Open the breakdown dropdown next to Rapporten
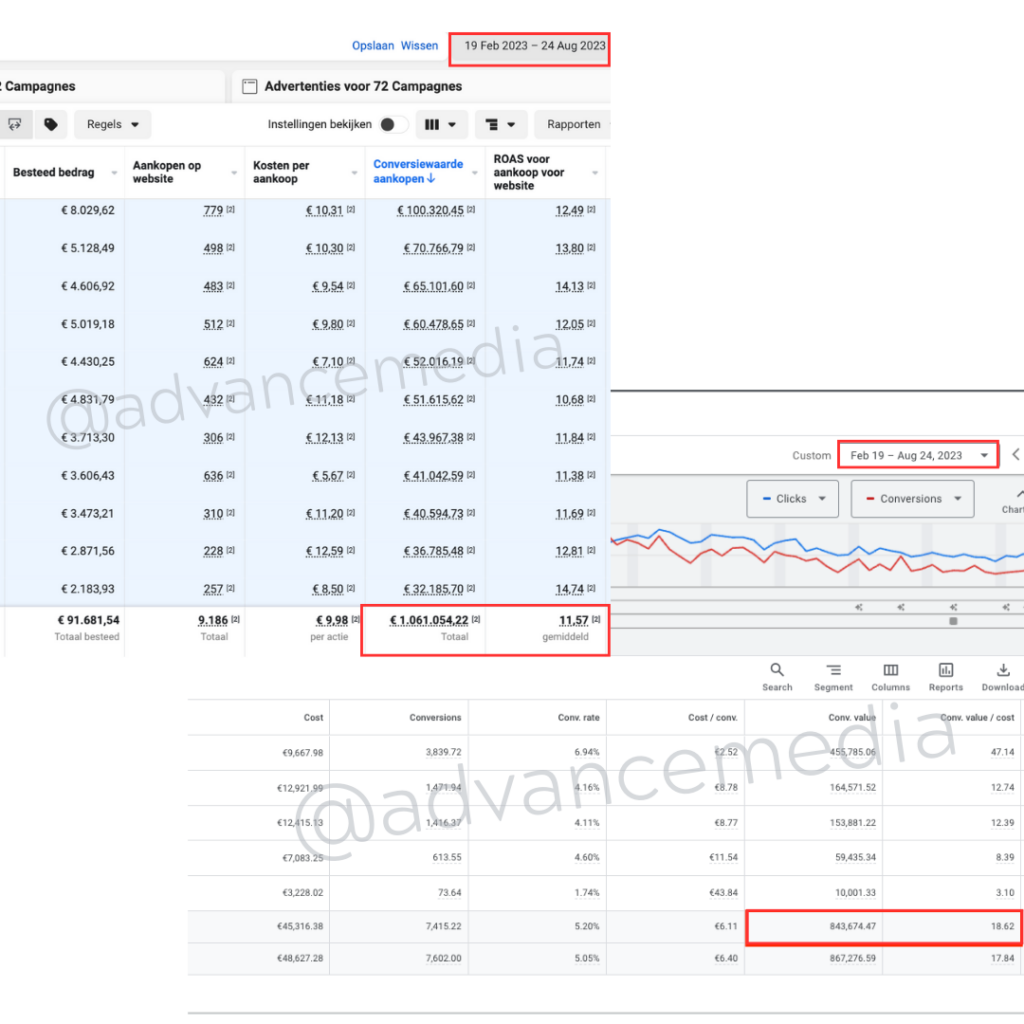1024x1024 pixels. [x=501, y=125]
